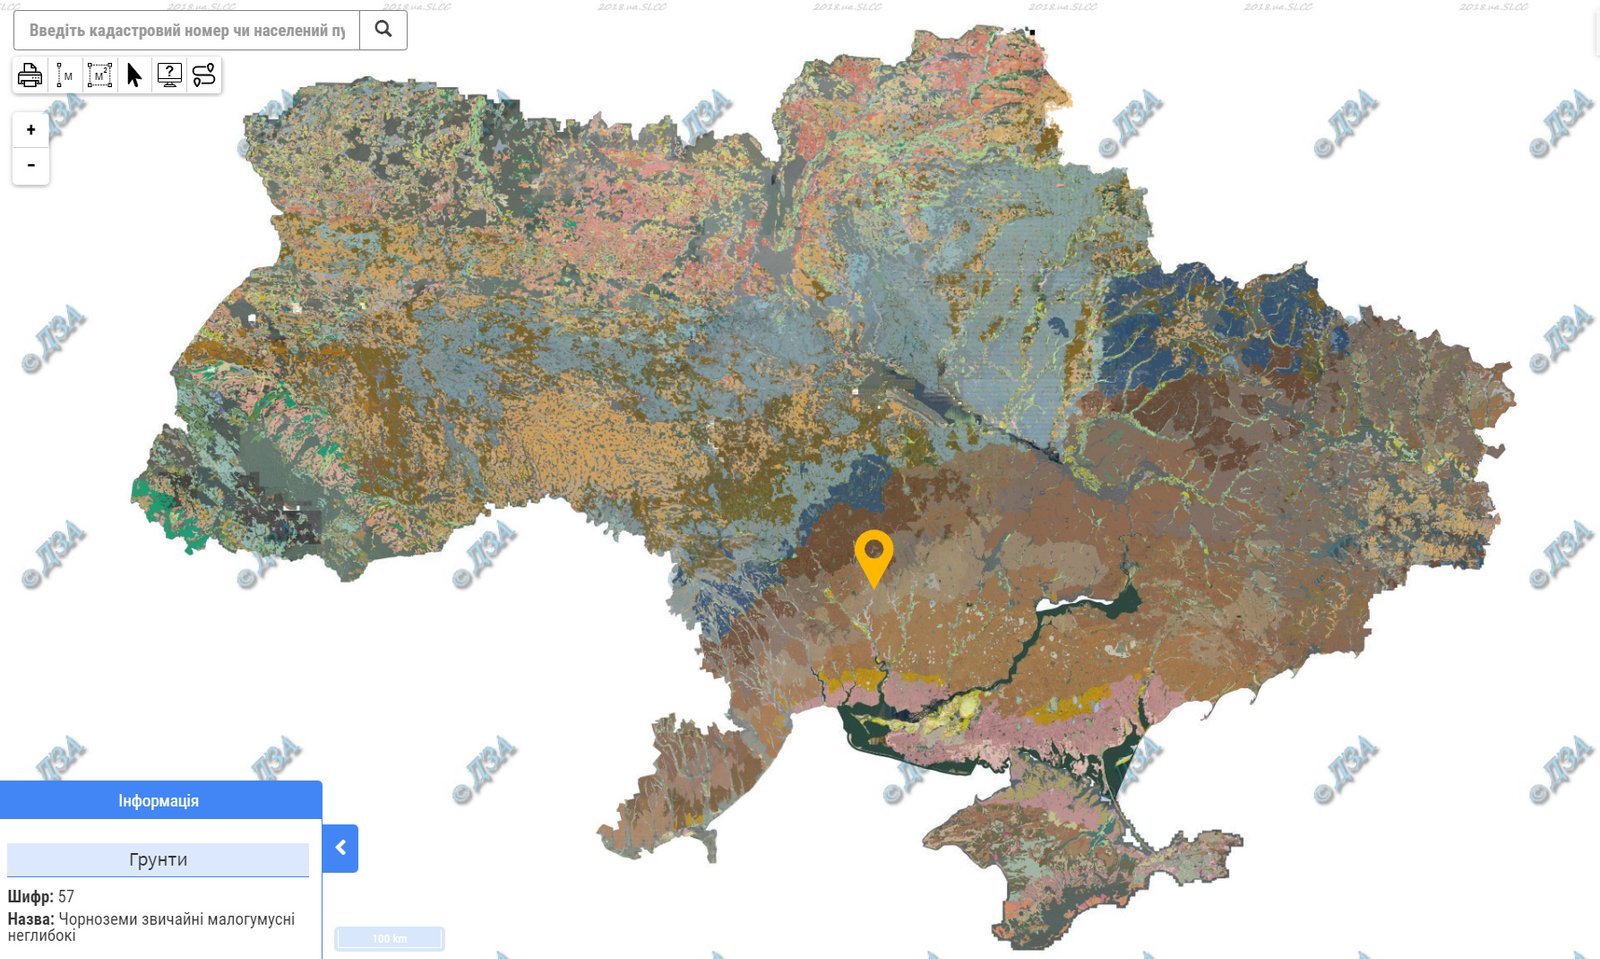Select the Грунти layer heading
Image resolution: width=1600 pixels, height=959 pixels.
158,860
